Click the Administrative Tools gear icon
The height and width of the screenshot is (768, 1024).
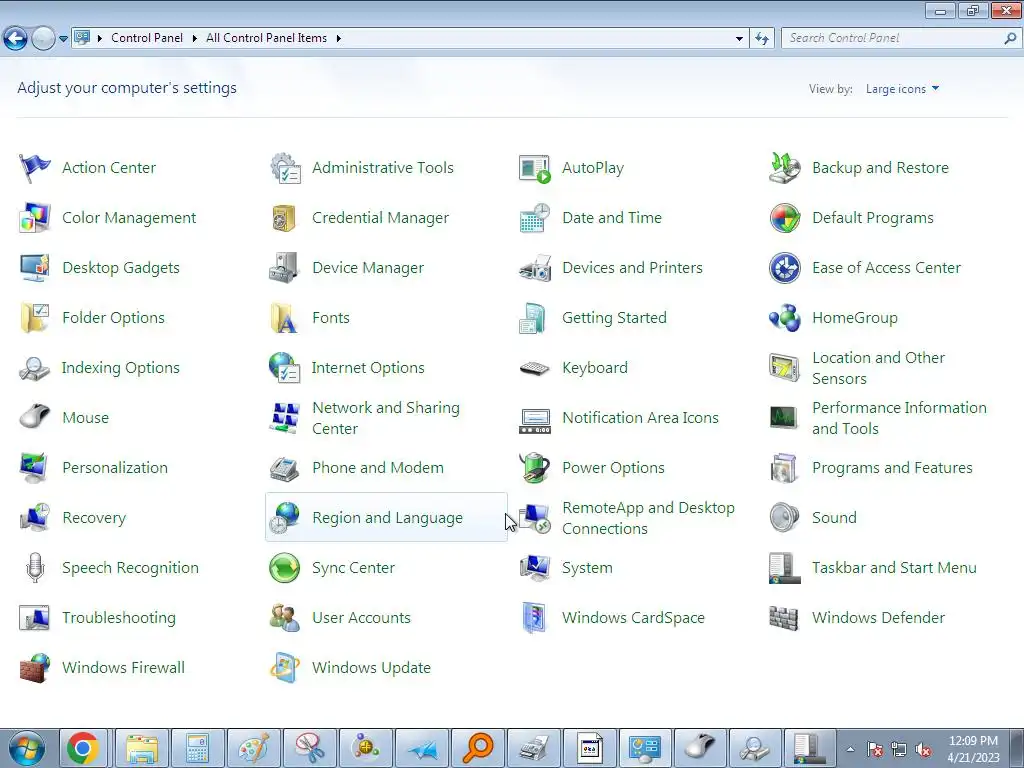tap(285, 168)
